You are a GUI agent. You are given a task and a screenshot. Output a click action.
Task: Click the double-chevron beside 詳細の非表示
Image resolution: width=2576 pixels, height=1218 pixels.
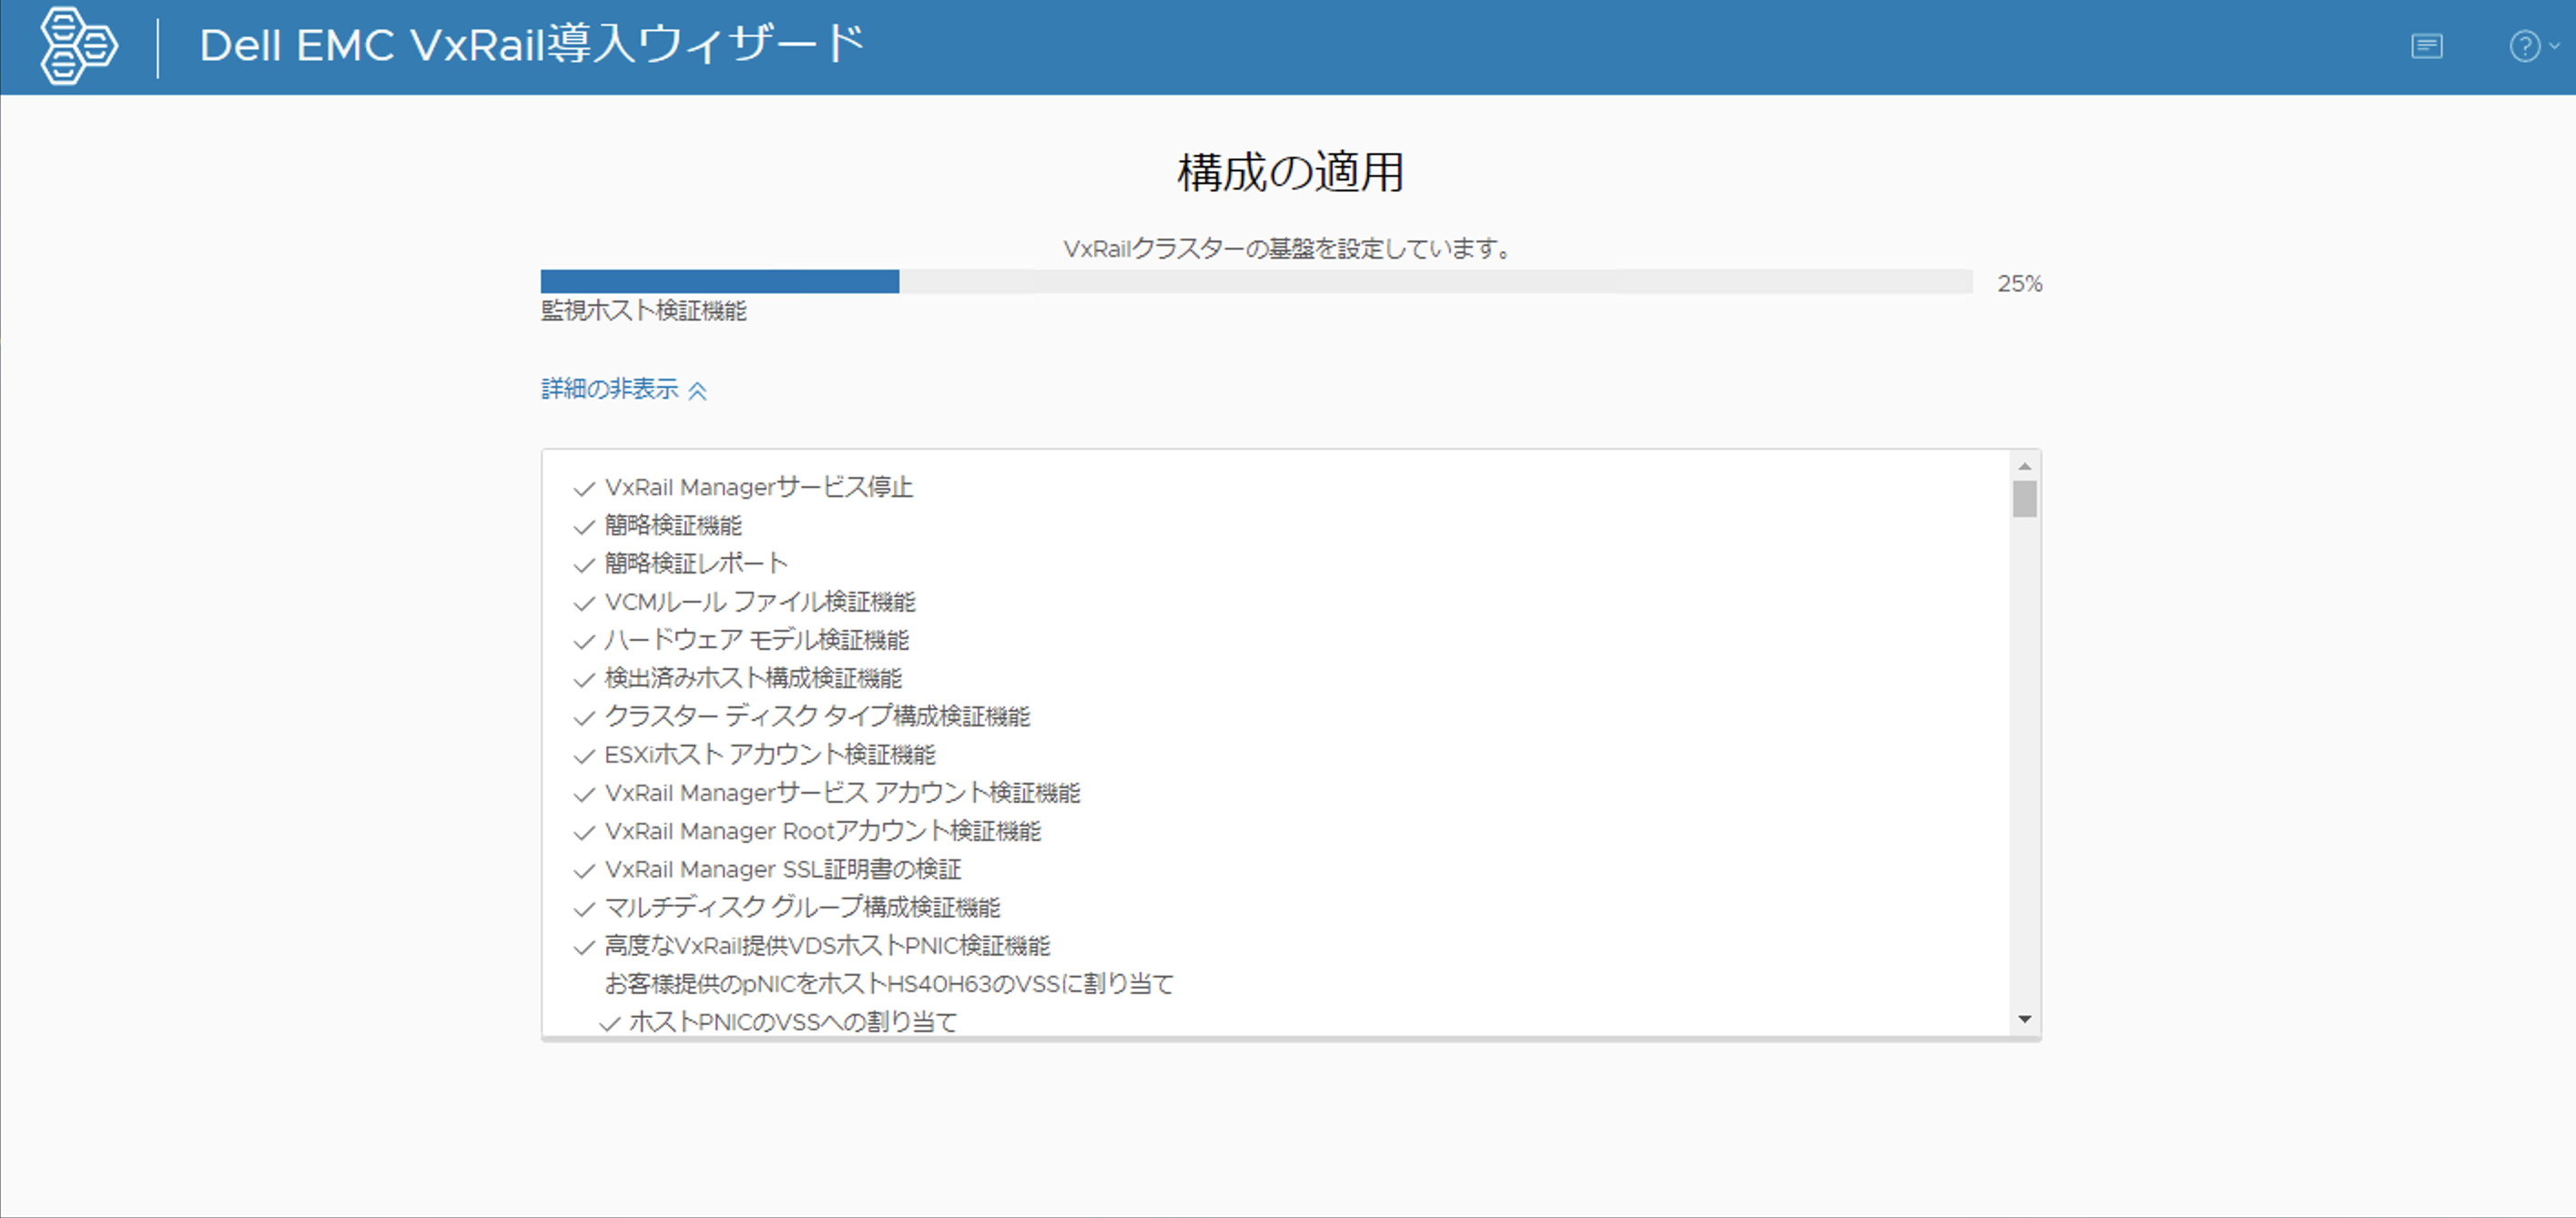click(698, 391)
